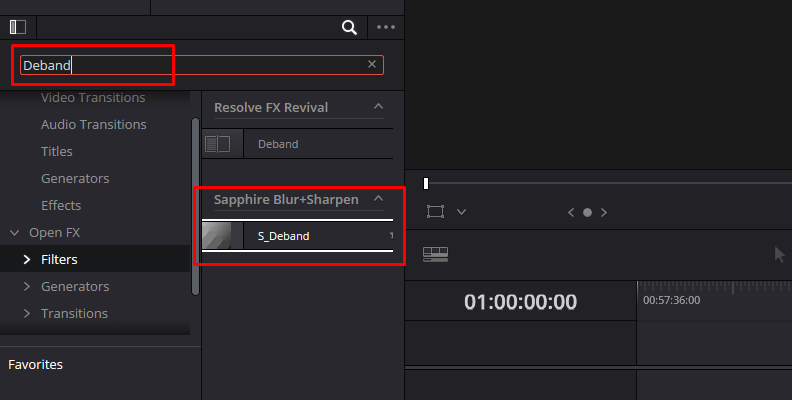792x400 pixels.
Task: Clear the Deband search text
Action: click(372, 64)
